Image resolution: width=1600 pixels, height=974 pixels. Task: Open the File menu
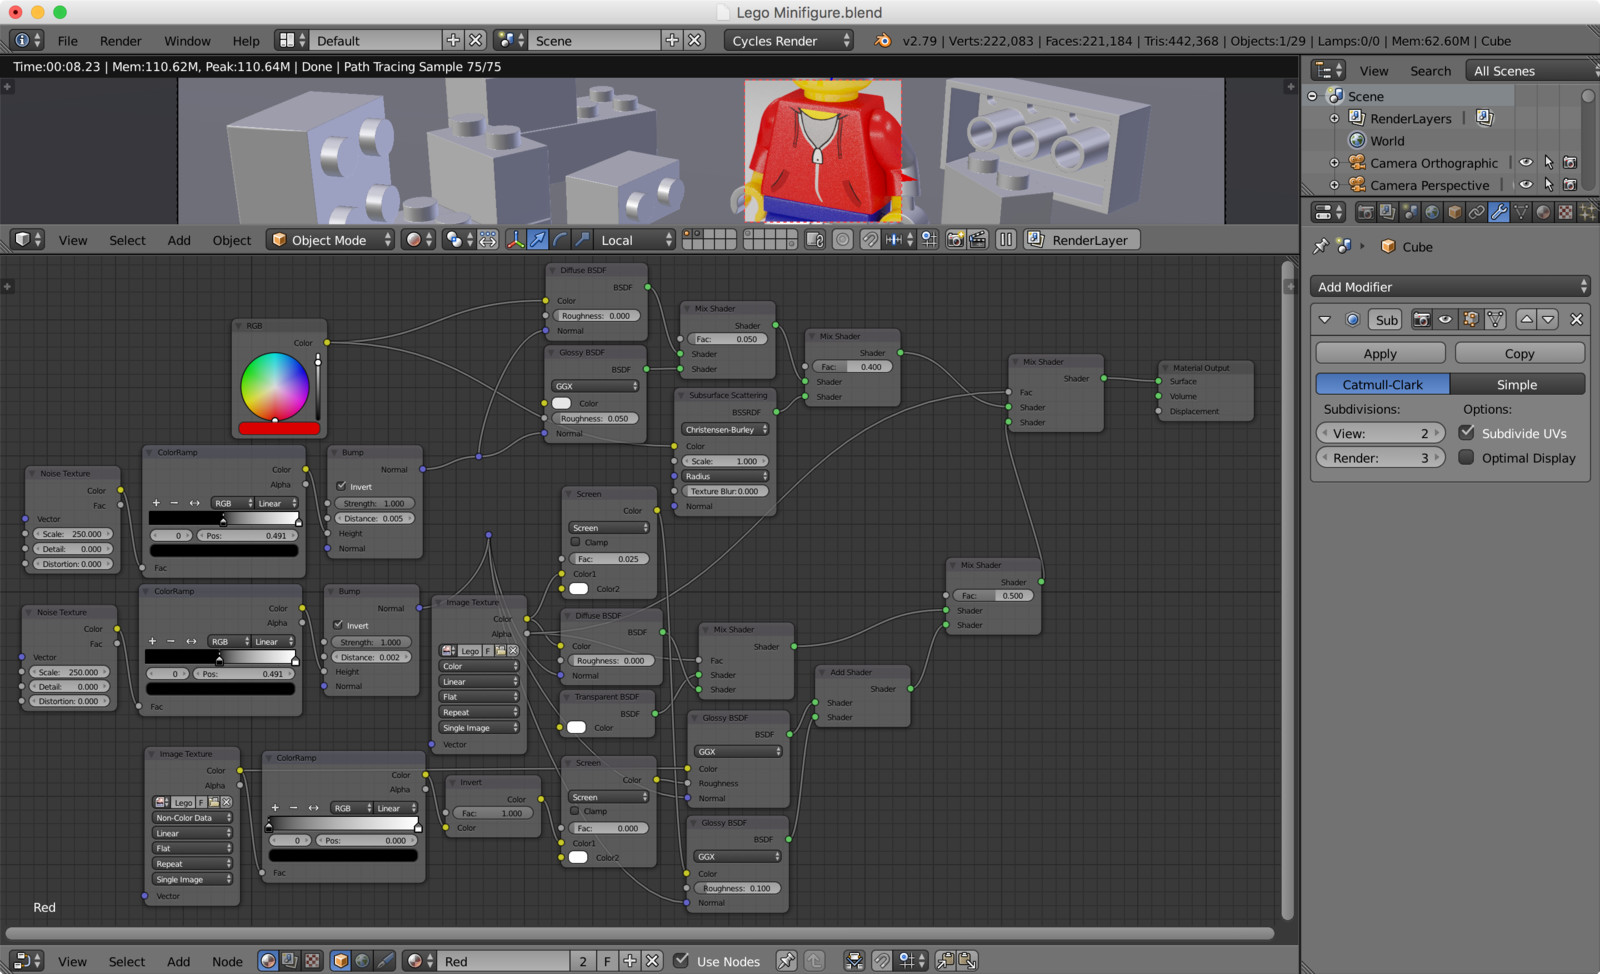(67, 41)
